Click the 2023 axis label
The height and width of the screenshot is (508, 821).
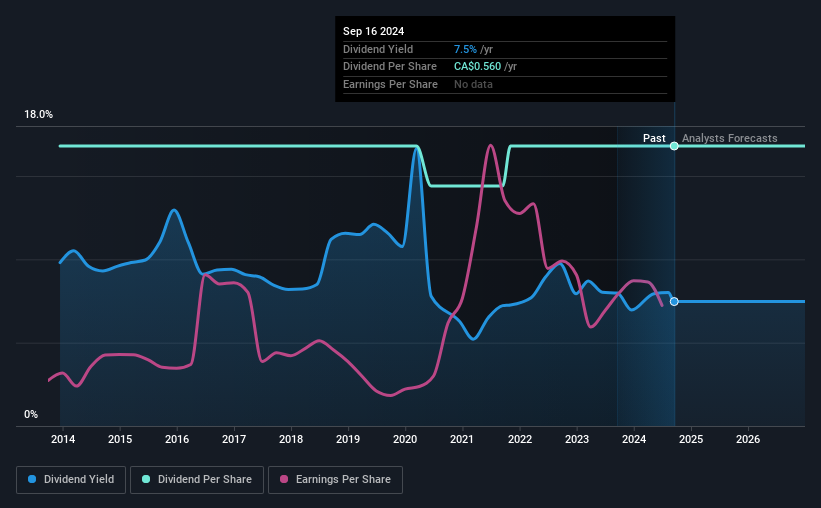577,439
